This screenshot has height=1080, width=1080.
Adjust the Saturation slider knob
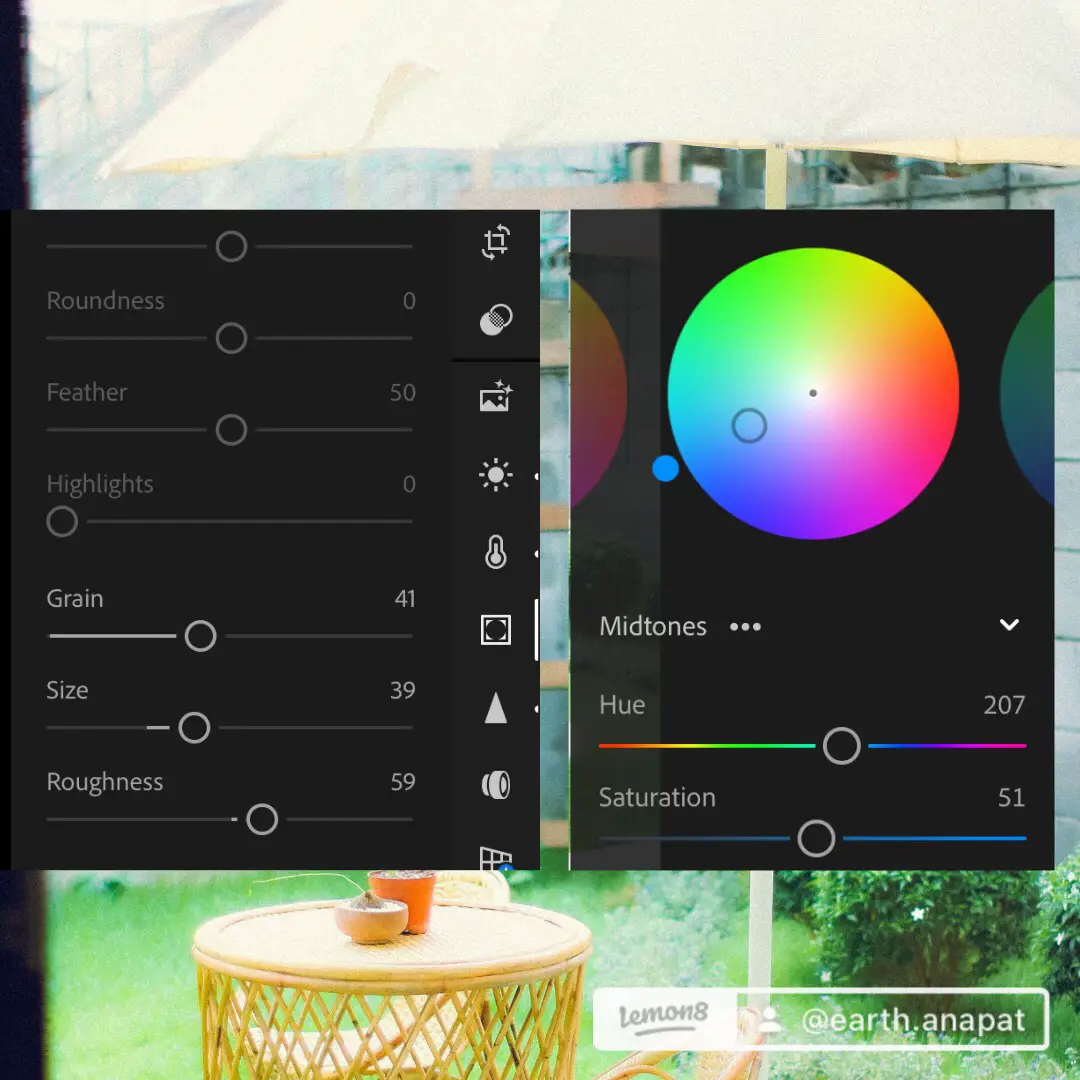816,838
